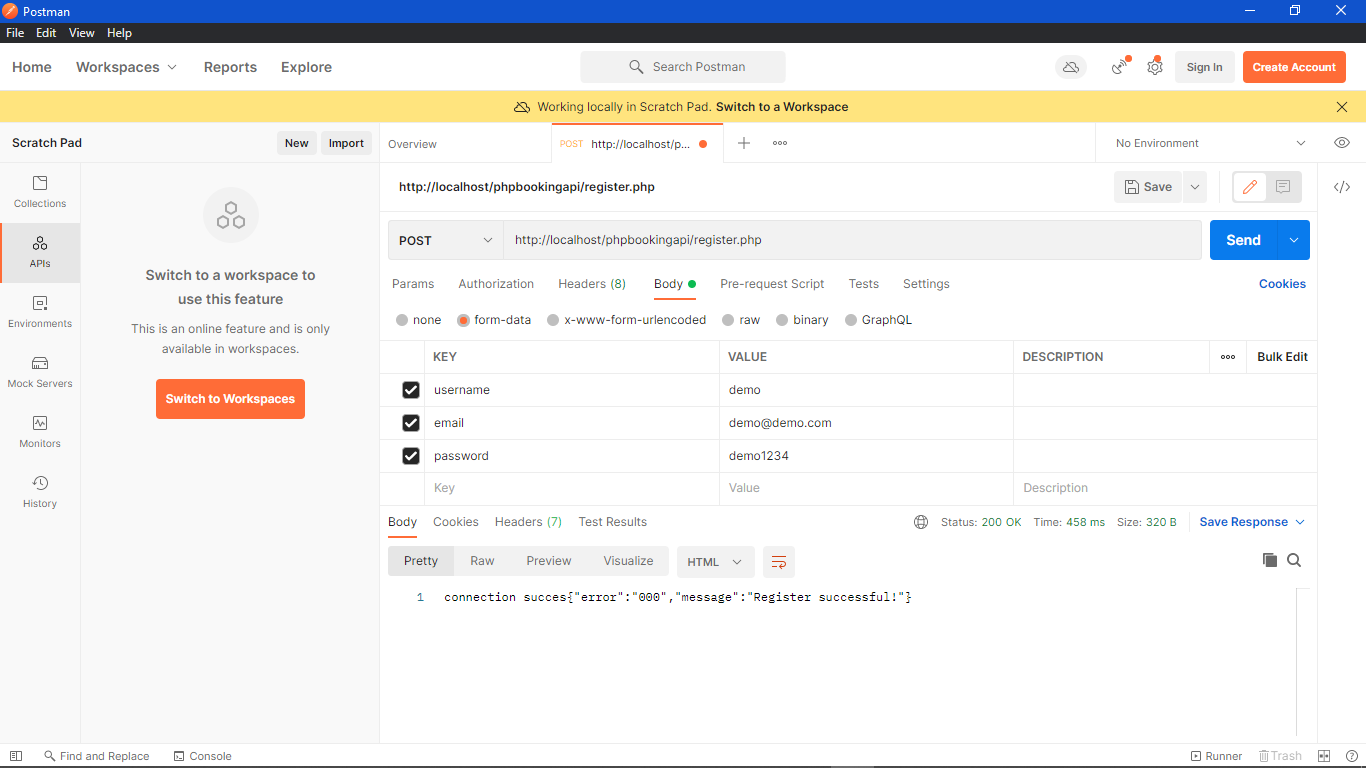Viewport: 1366px width, 768px height.
Task: Open Environments in the sidebar
Action: click(x=40, y=312)
